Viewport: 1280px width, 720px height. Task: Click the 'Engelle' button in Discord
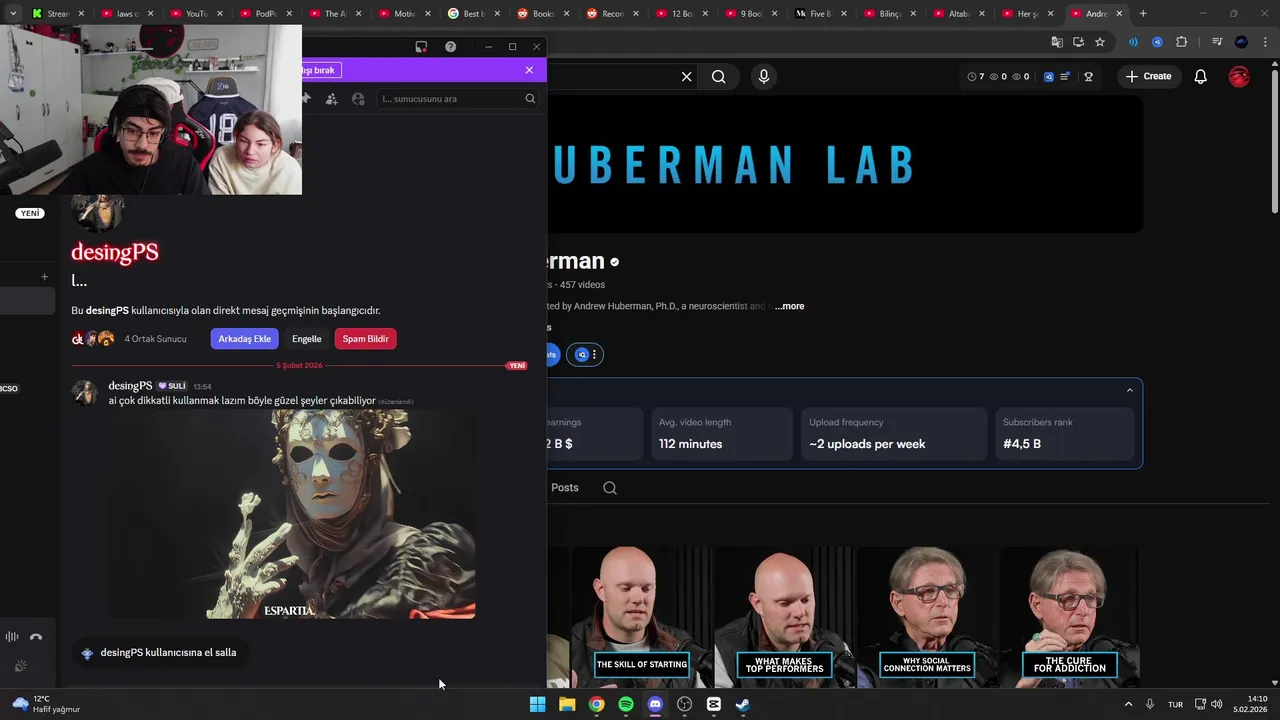click(307, 339)
